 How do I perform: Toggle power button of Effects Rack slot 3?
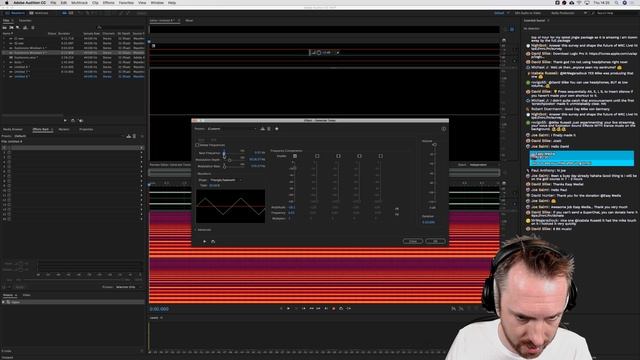(x=9, y=157)
